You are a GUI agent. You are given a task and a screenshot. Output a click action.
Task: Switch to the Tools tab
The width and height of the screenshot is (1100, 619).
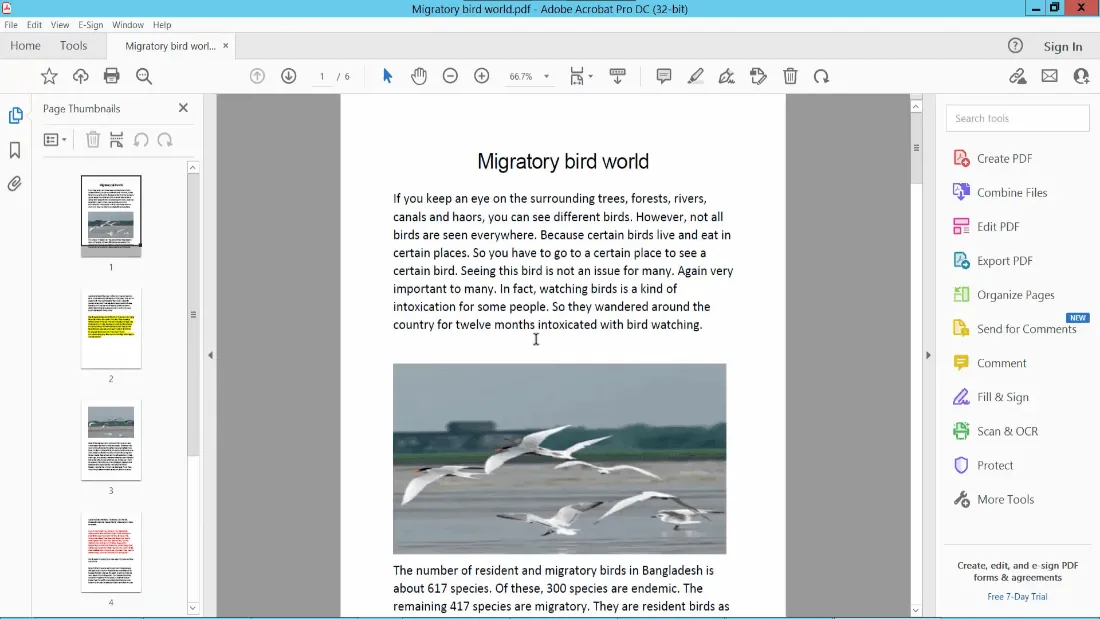(x=73, y=46)
